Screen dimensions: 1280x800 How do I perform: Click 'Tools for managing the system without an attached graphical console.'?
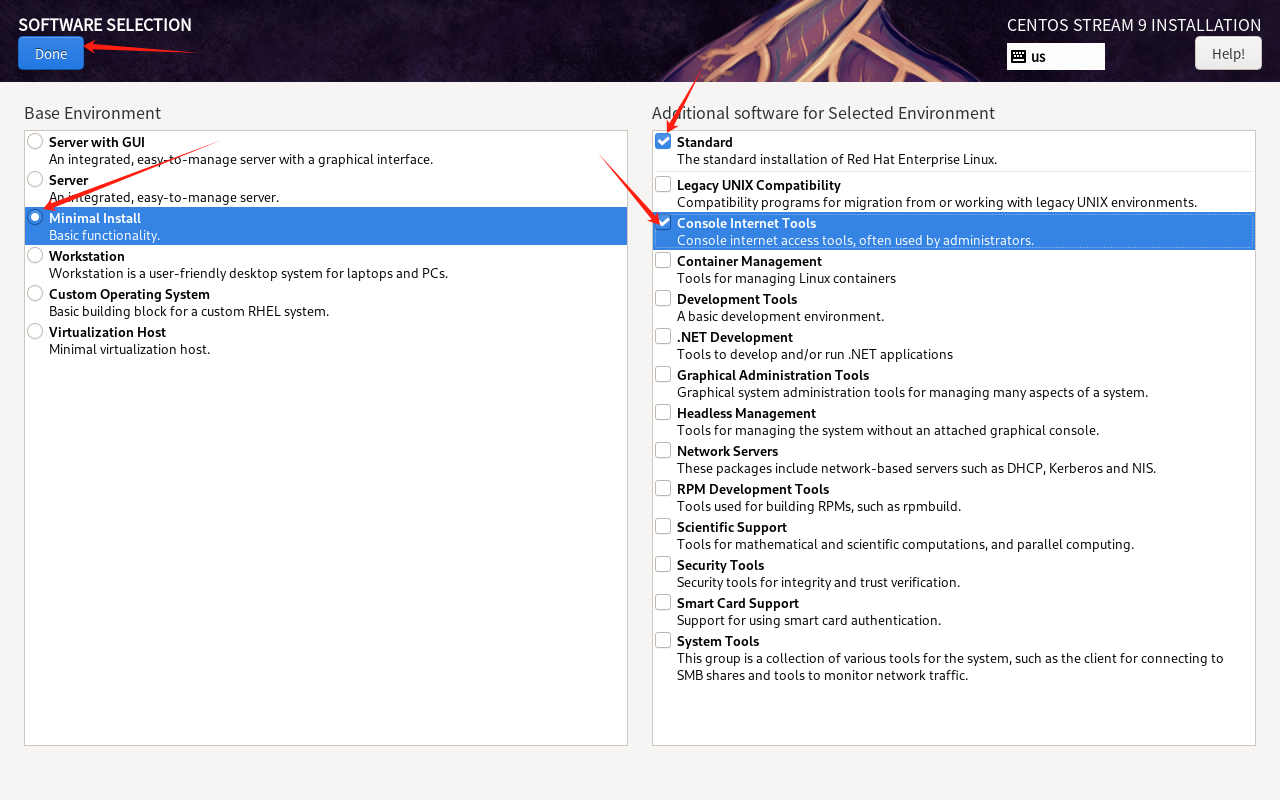[x=888, y=430]
